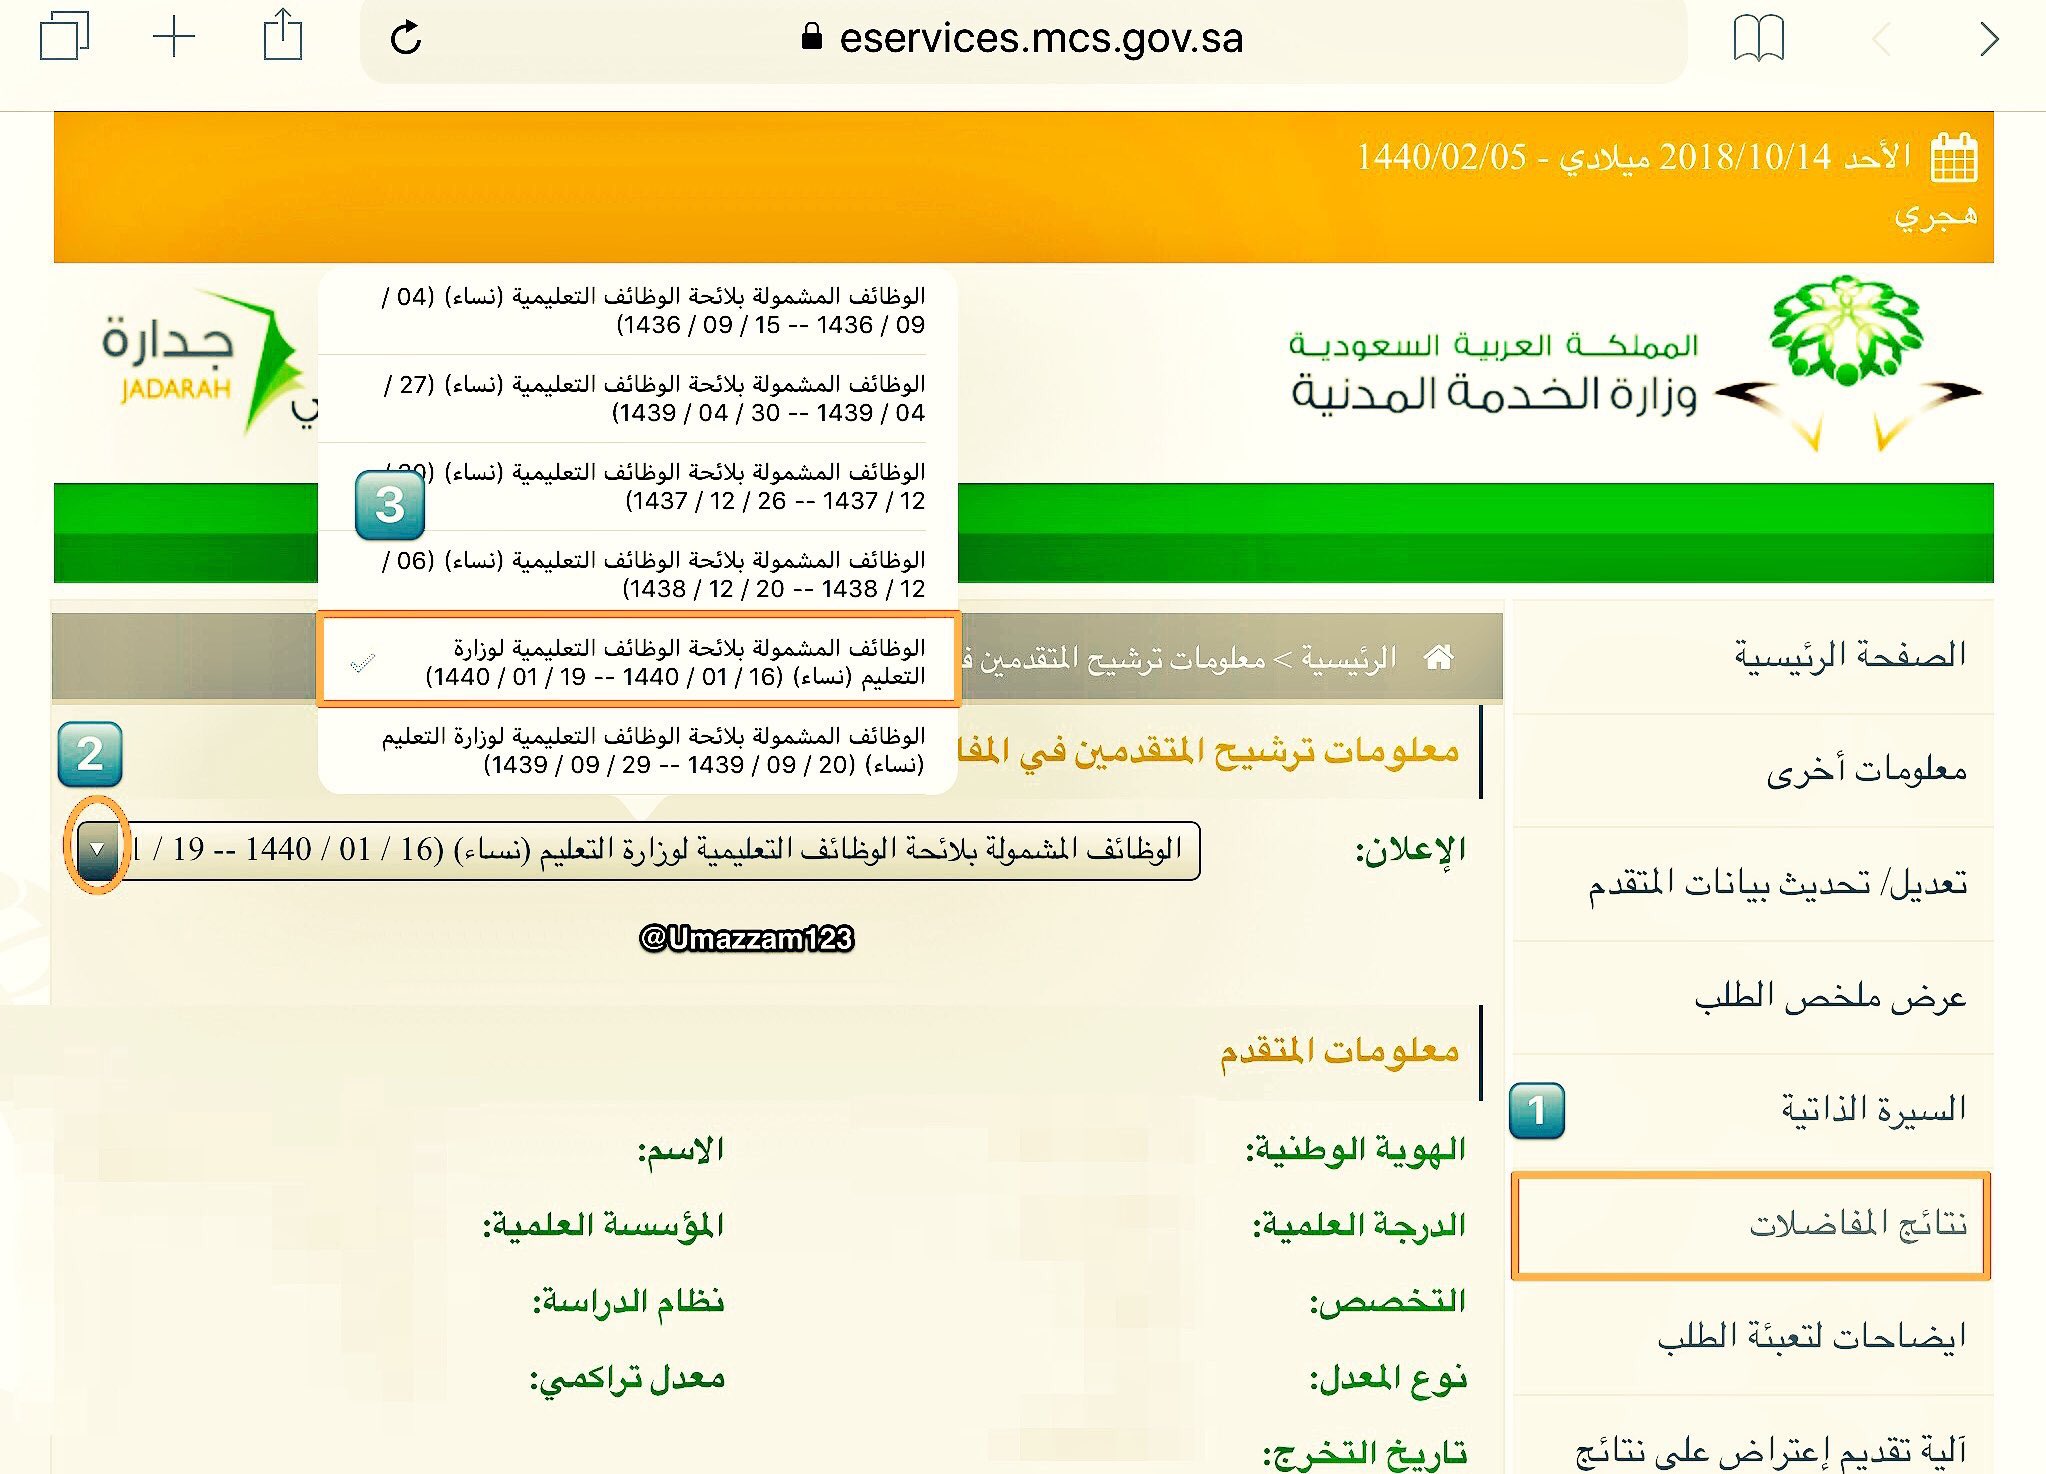Tap the plus icon to add a tab
Image resolution: width=2046 pixels, height=1474 pixels.
click(174, 37)
